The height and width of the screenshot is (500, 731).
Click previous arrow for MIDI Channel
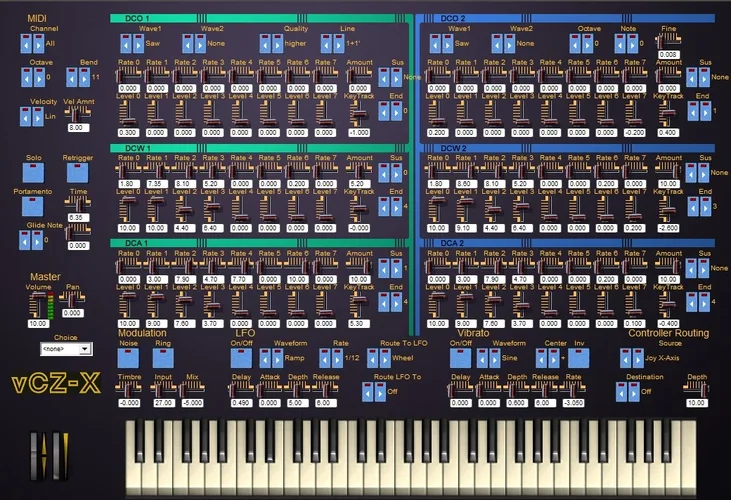point(26,44)
